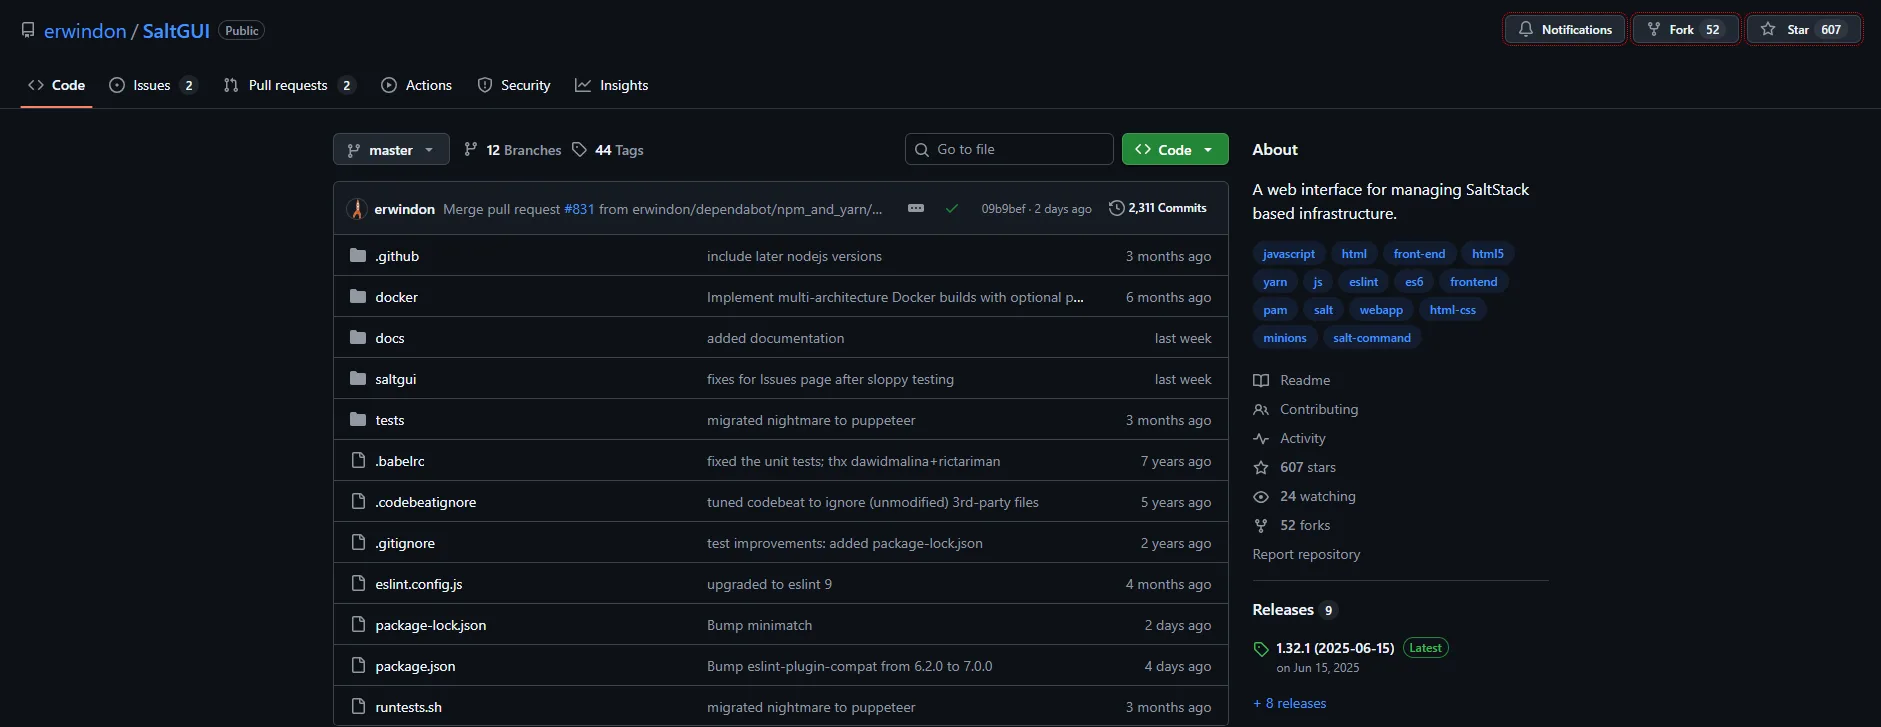
Task: Click the green commit status checkmark
Action: tap(951, 209)
